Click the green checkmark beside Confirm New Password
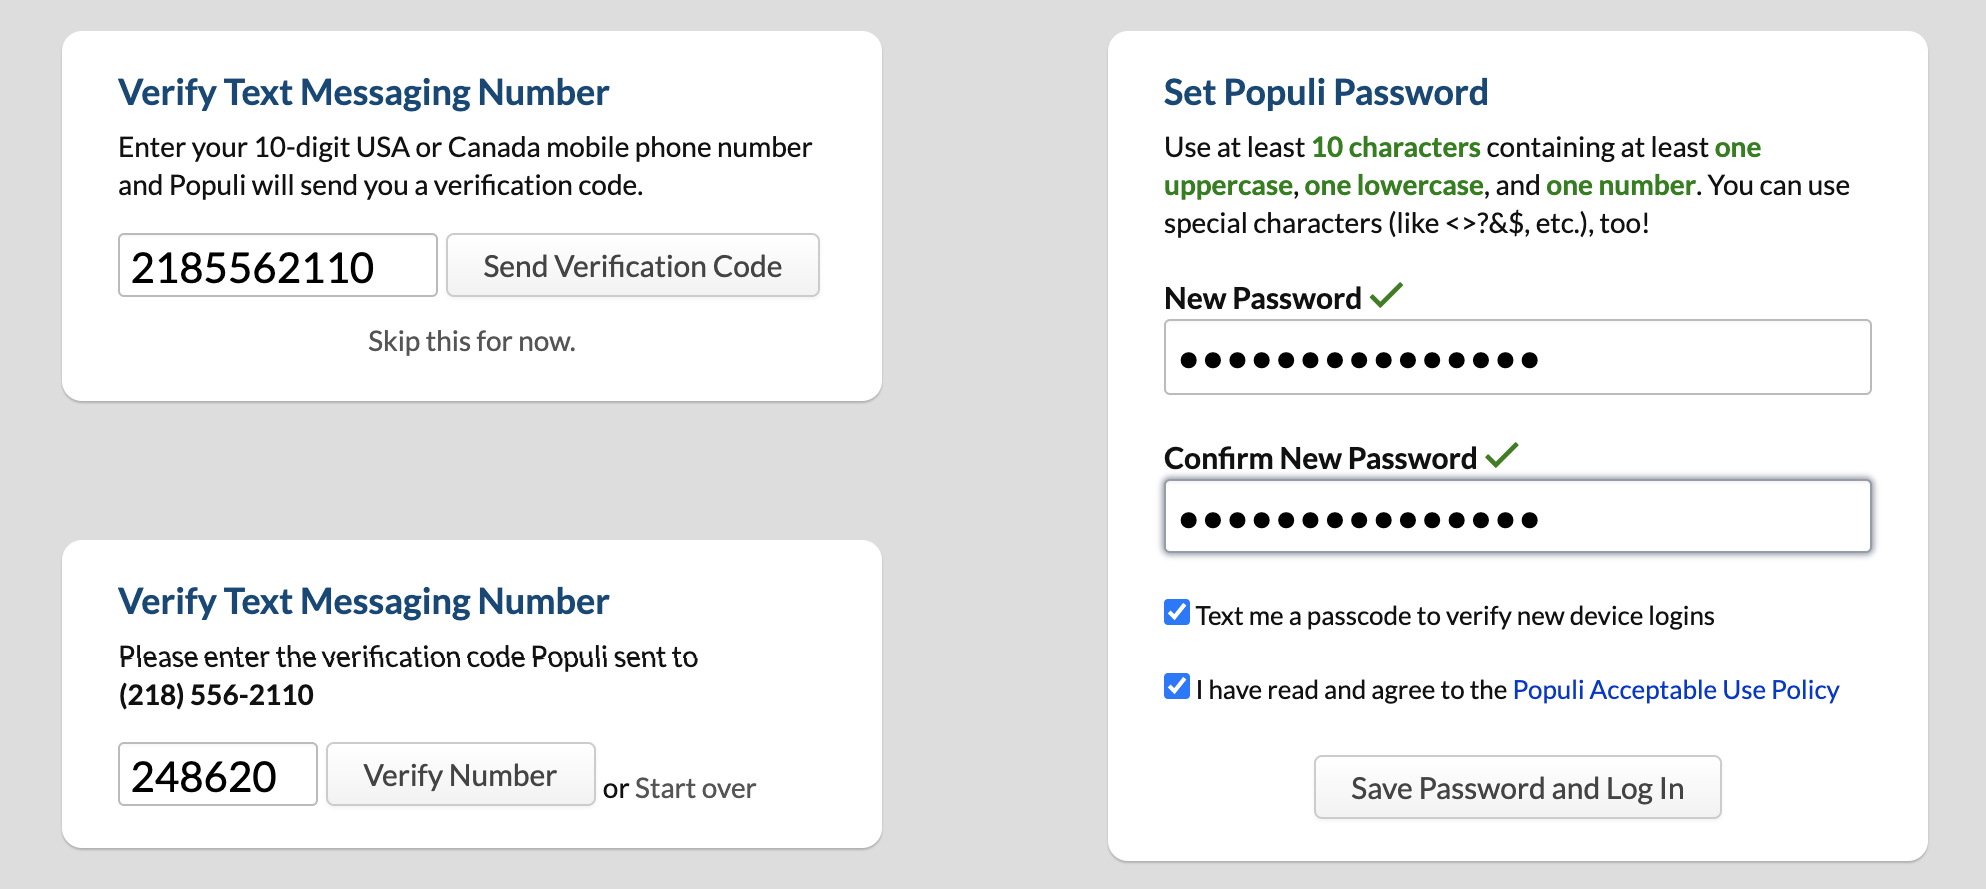This screenshot has height=889, width=1986. click(1501, 456)
